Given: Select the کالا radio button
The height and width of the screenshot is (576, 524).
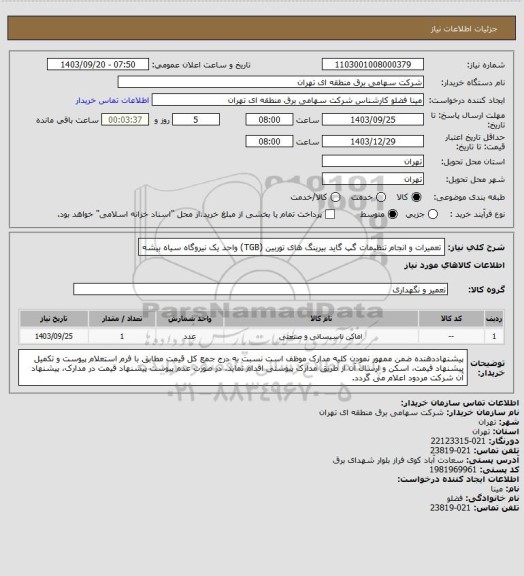Looking at the screenshot, I should 416,197.
